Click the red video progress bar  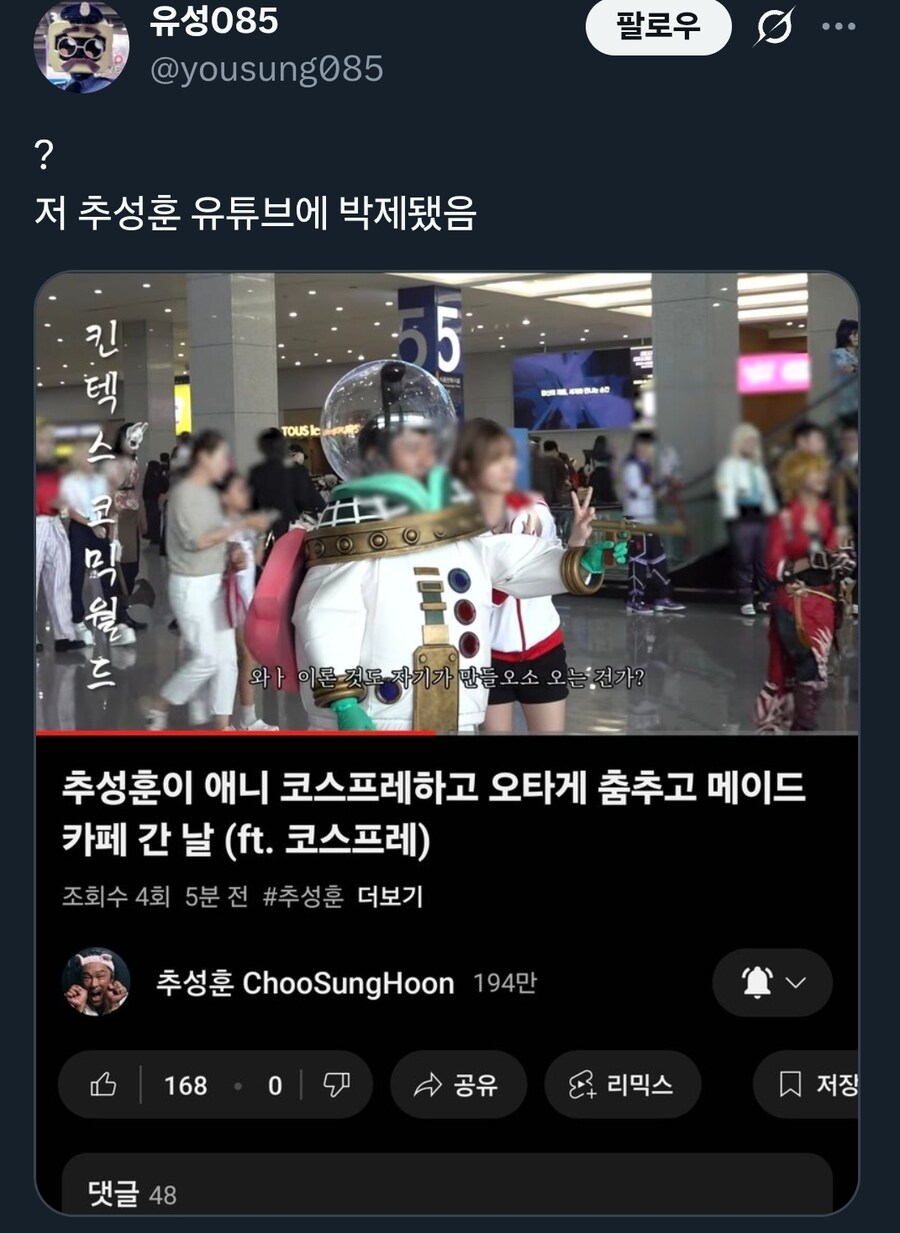tap(236, 733)
